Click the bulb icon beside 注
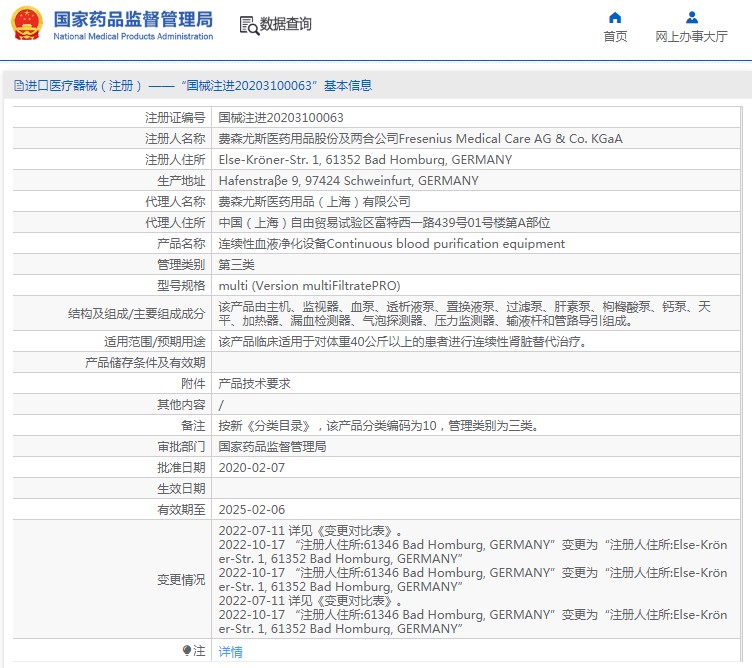The height and width of the screenshot is (668, 752). click(x=187, y=650)
